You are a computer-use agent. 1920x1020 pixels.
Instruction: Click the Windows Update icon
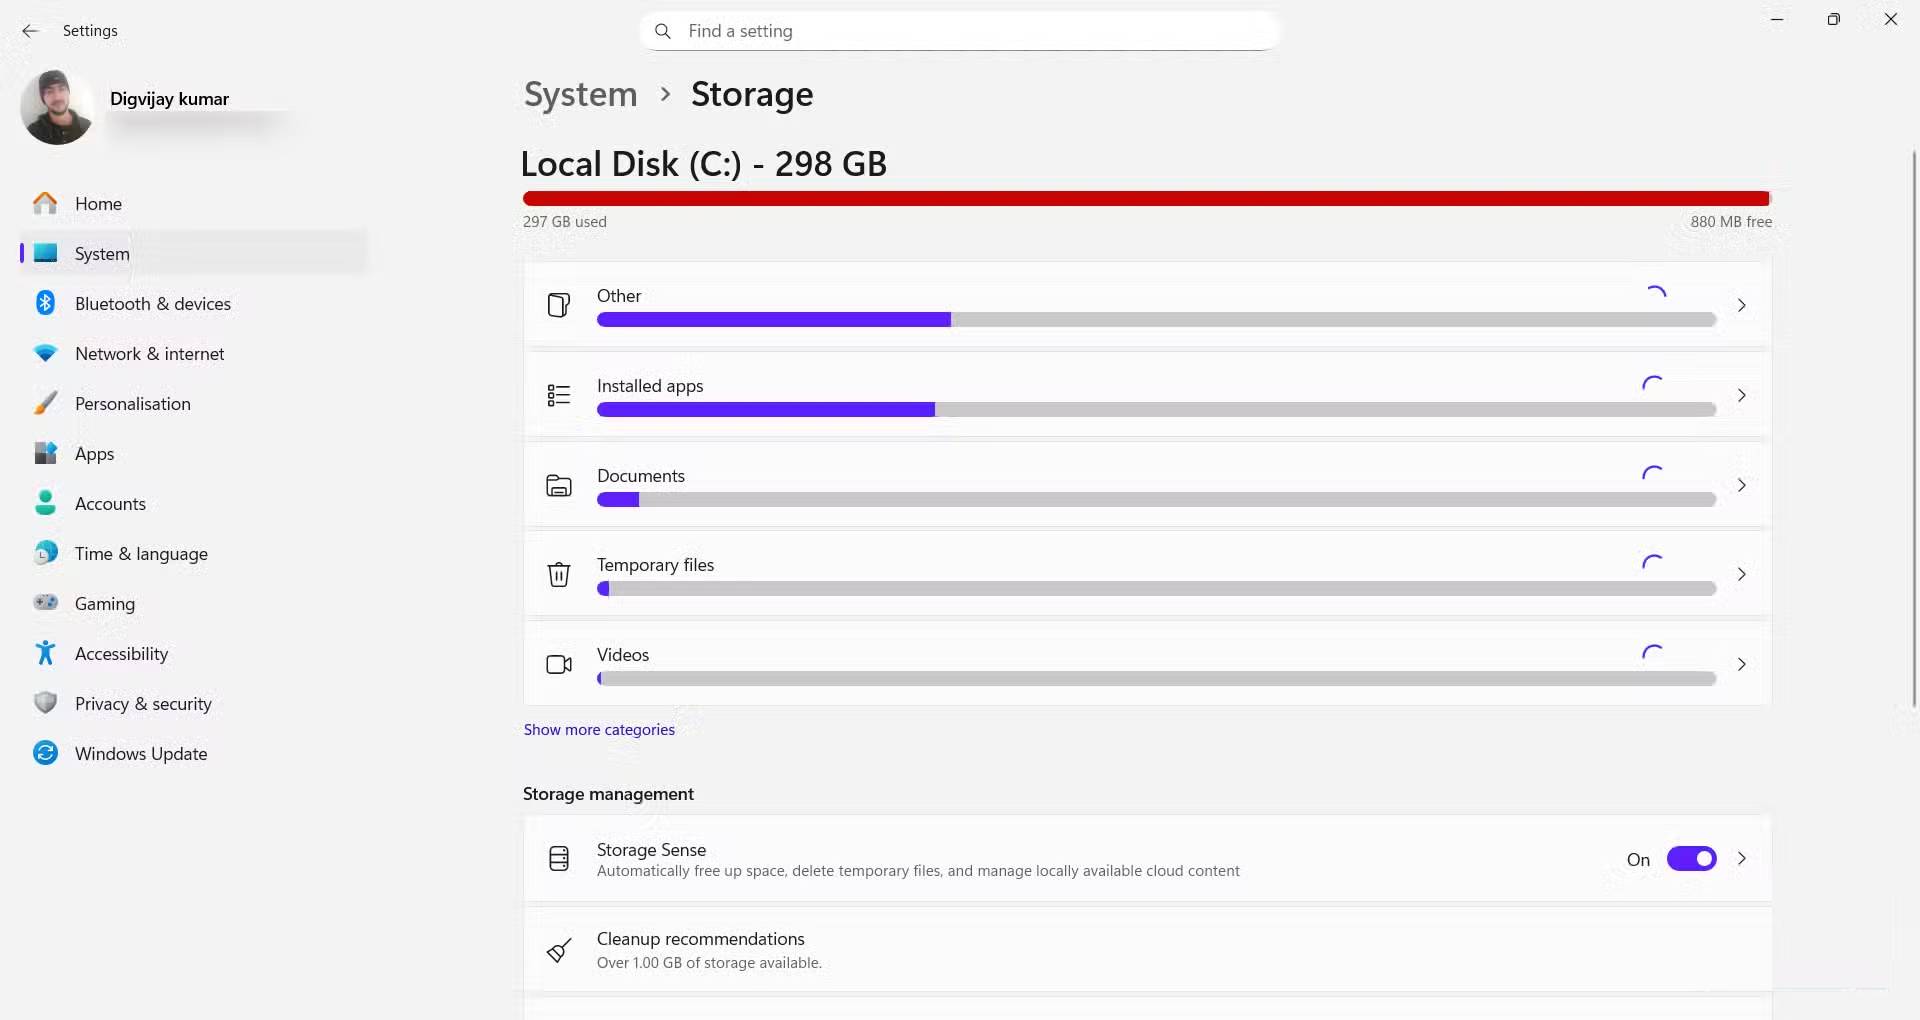tap(45, 753)
